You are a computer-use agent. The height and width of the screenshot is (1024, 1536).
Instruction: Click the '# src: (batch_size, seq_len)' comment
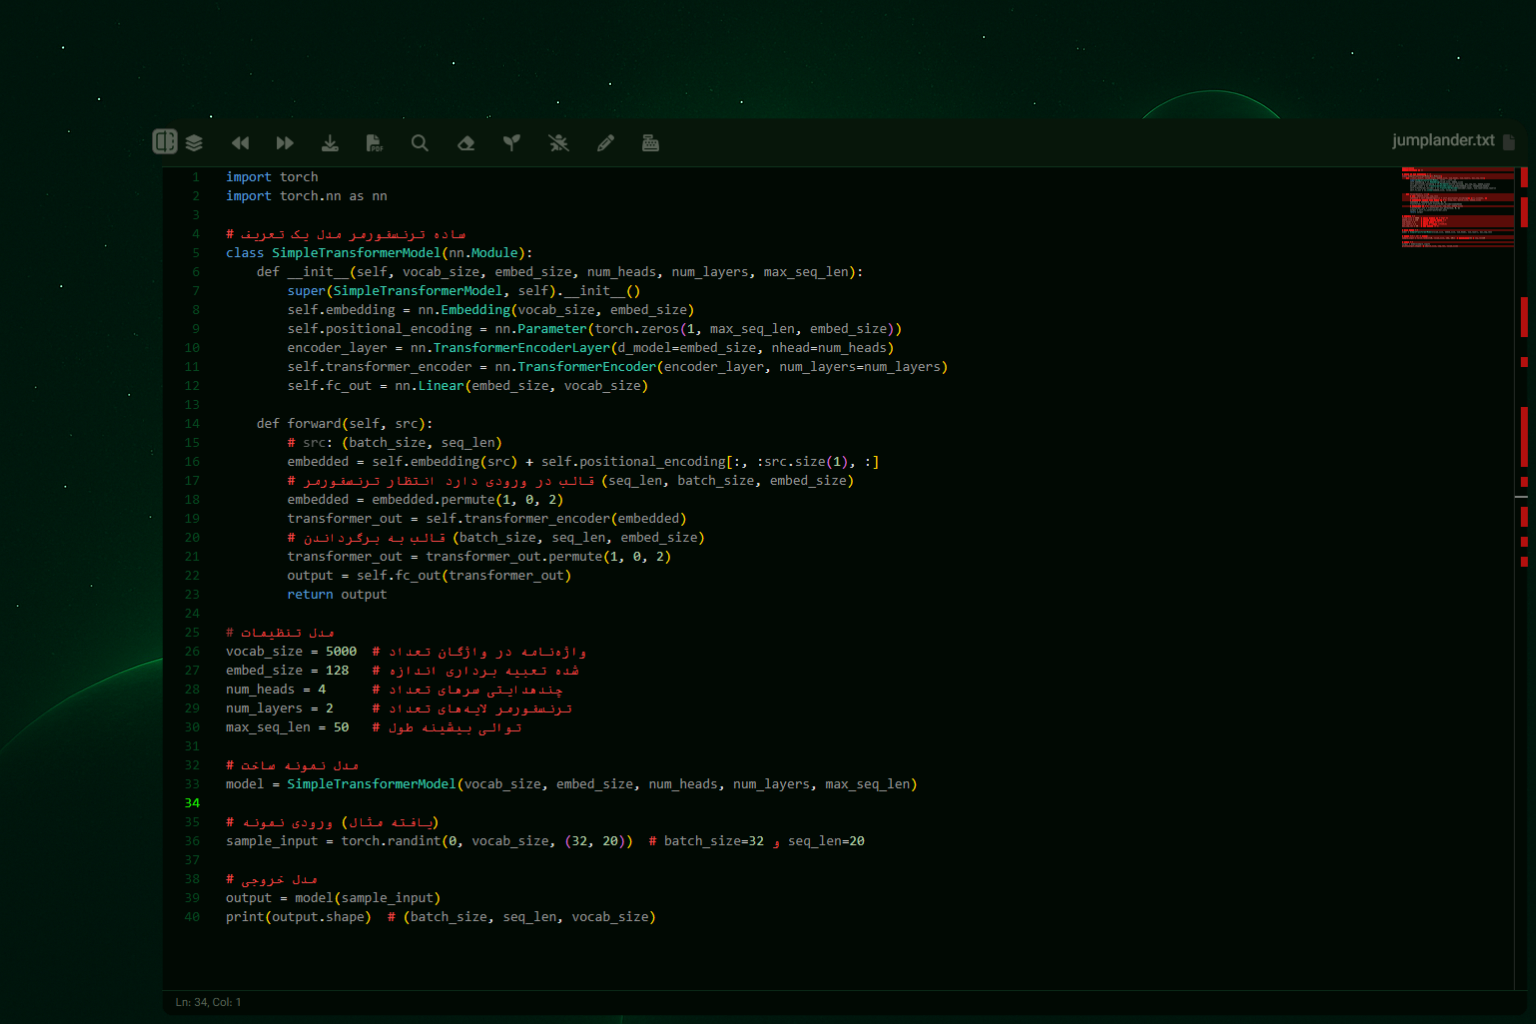pos(395,443)
